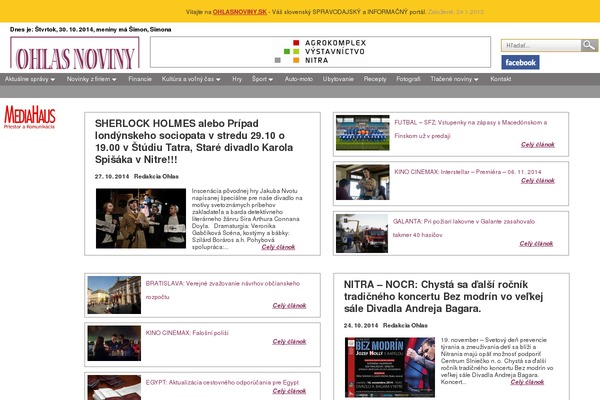Click the Agrokomplex Výstavníctvo Nitra banner
This screenshot has width=600, height=400.
tap(320, 52)
